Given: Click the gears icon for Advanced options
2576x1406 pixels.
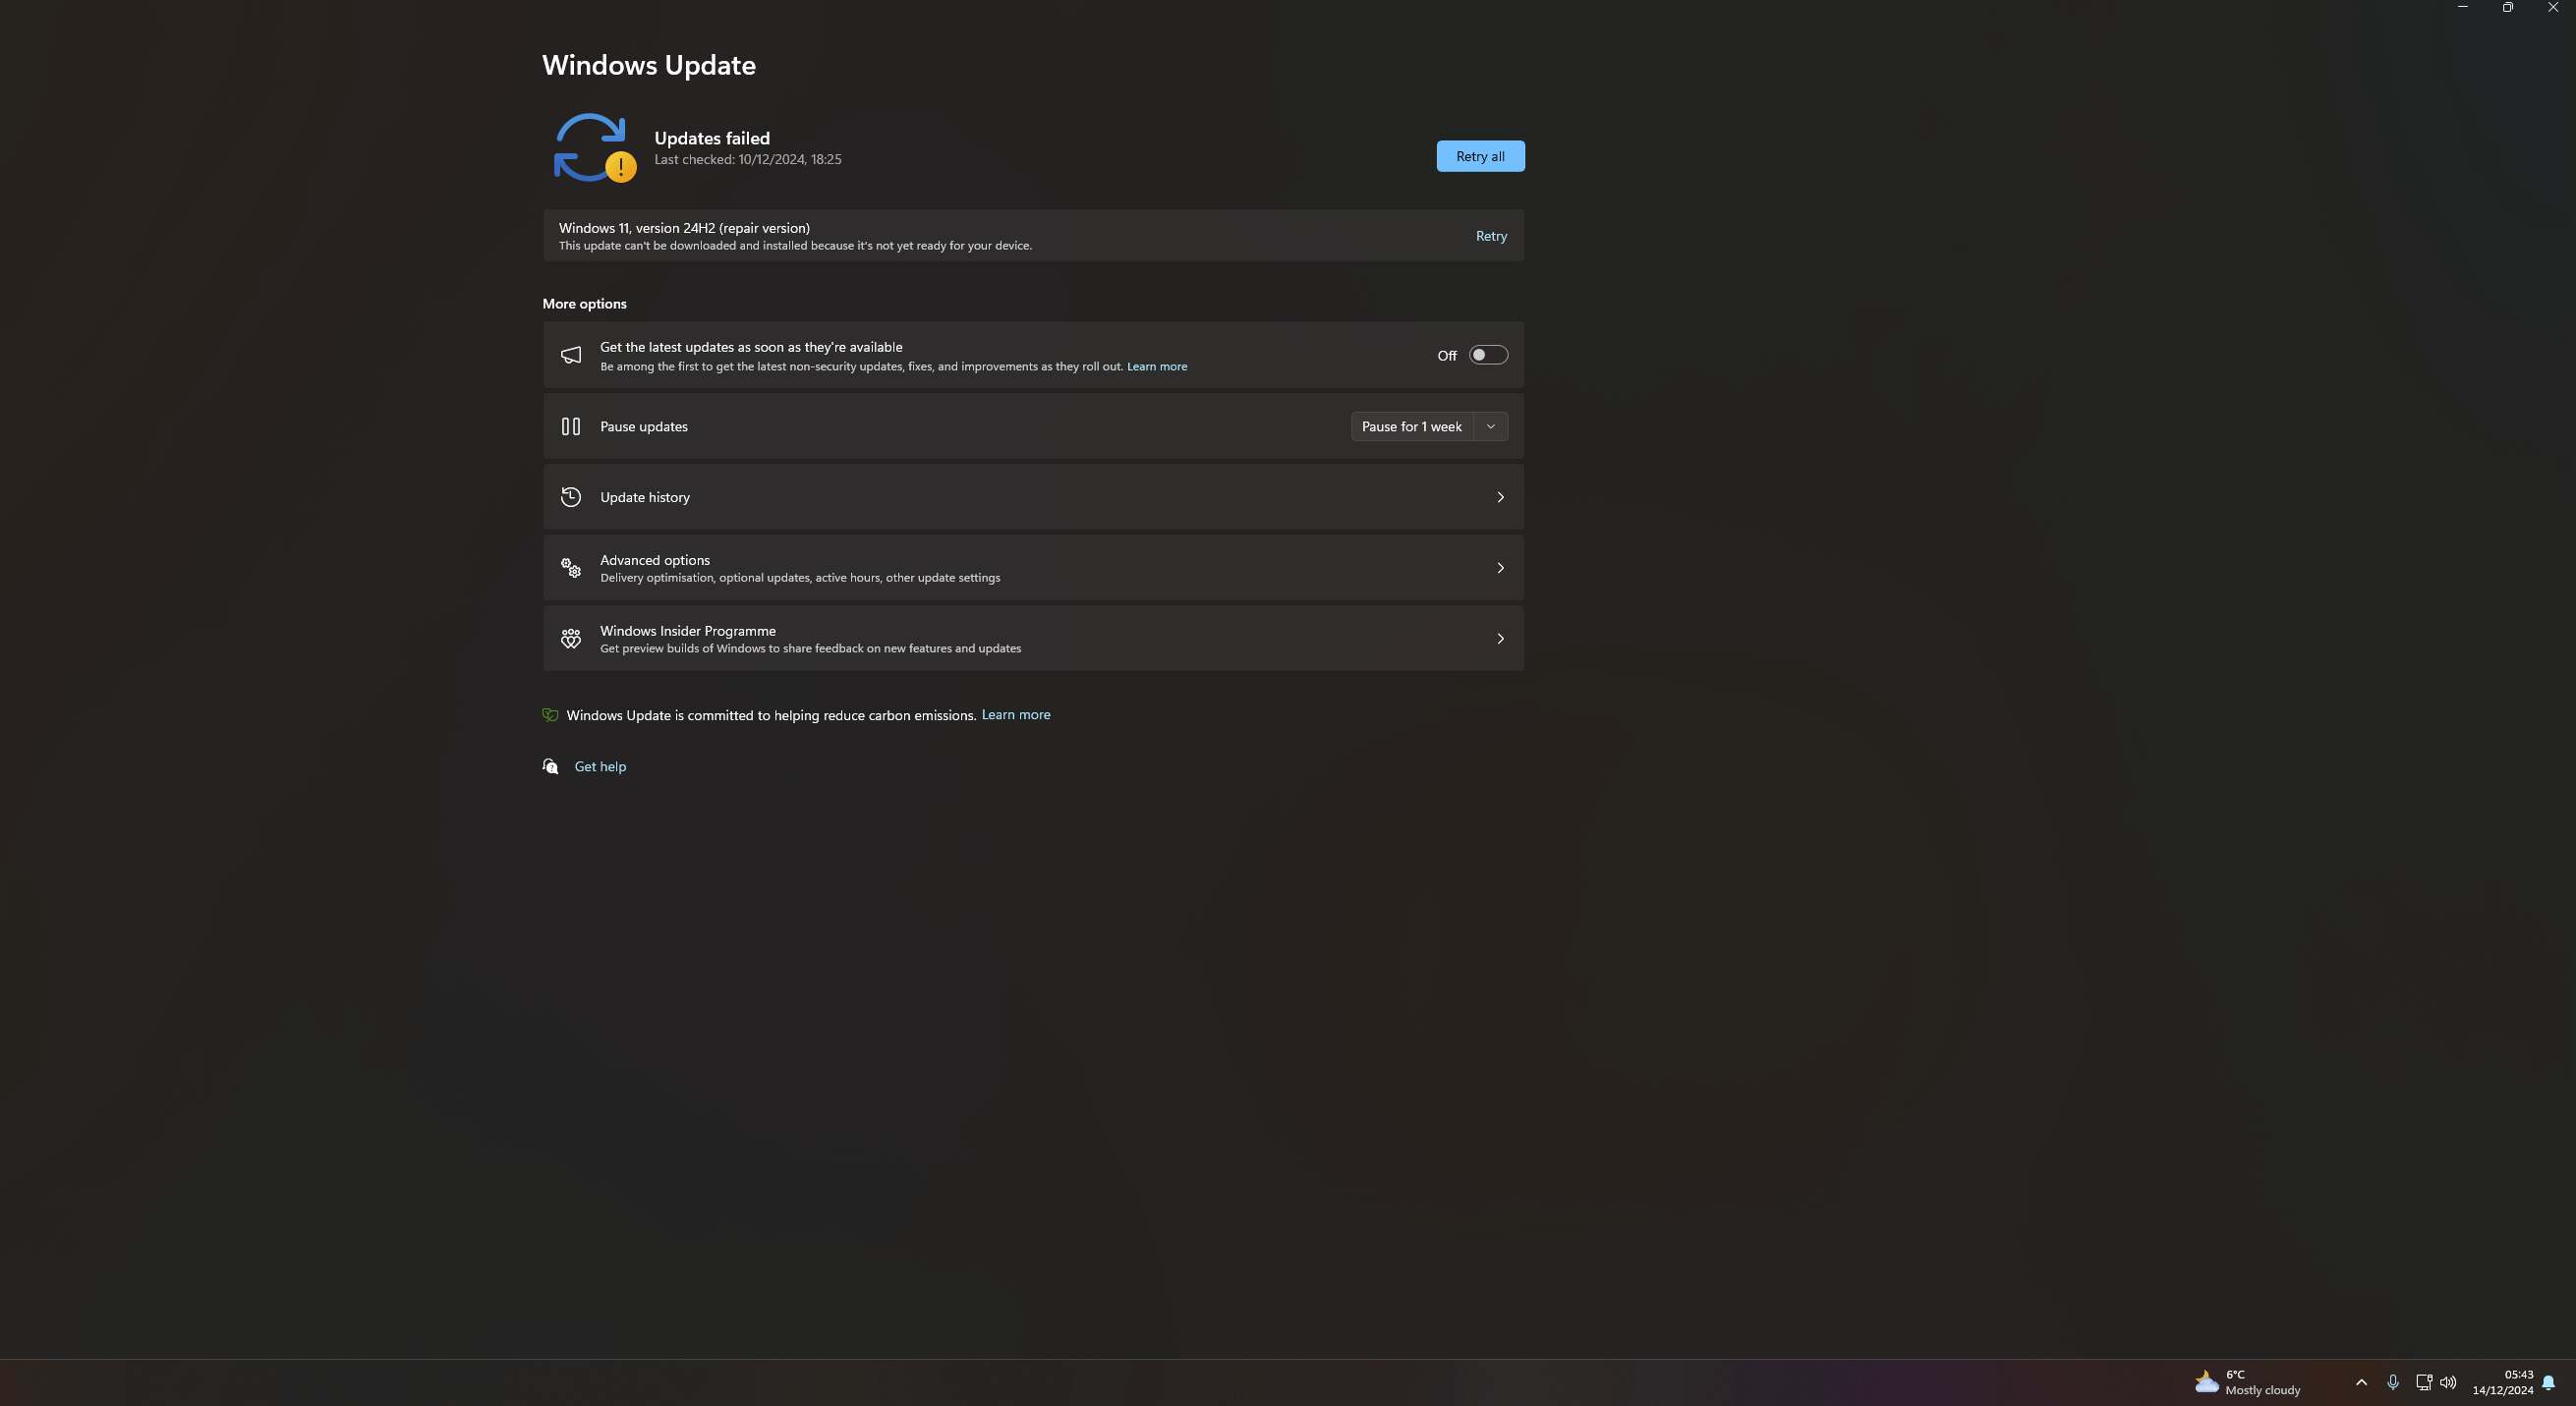Looking at the screenshot, I should coord(571,568).
